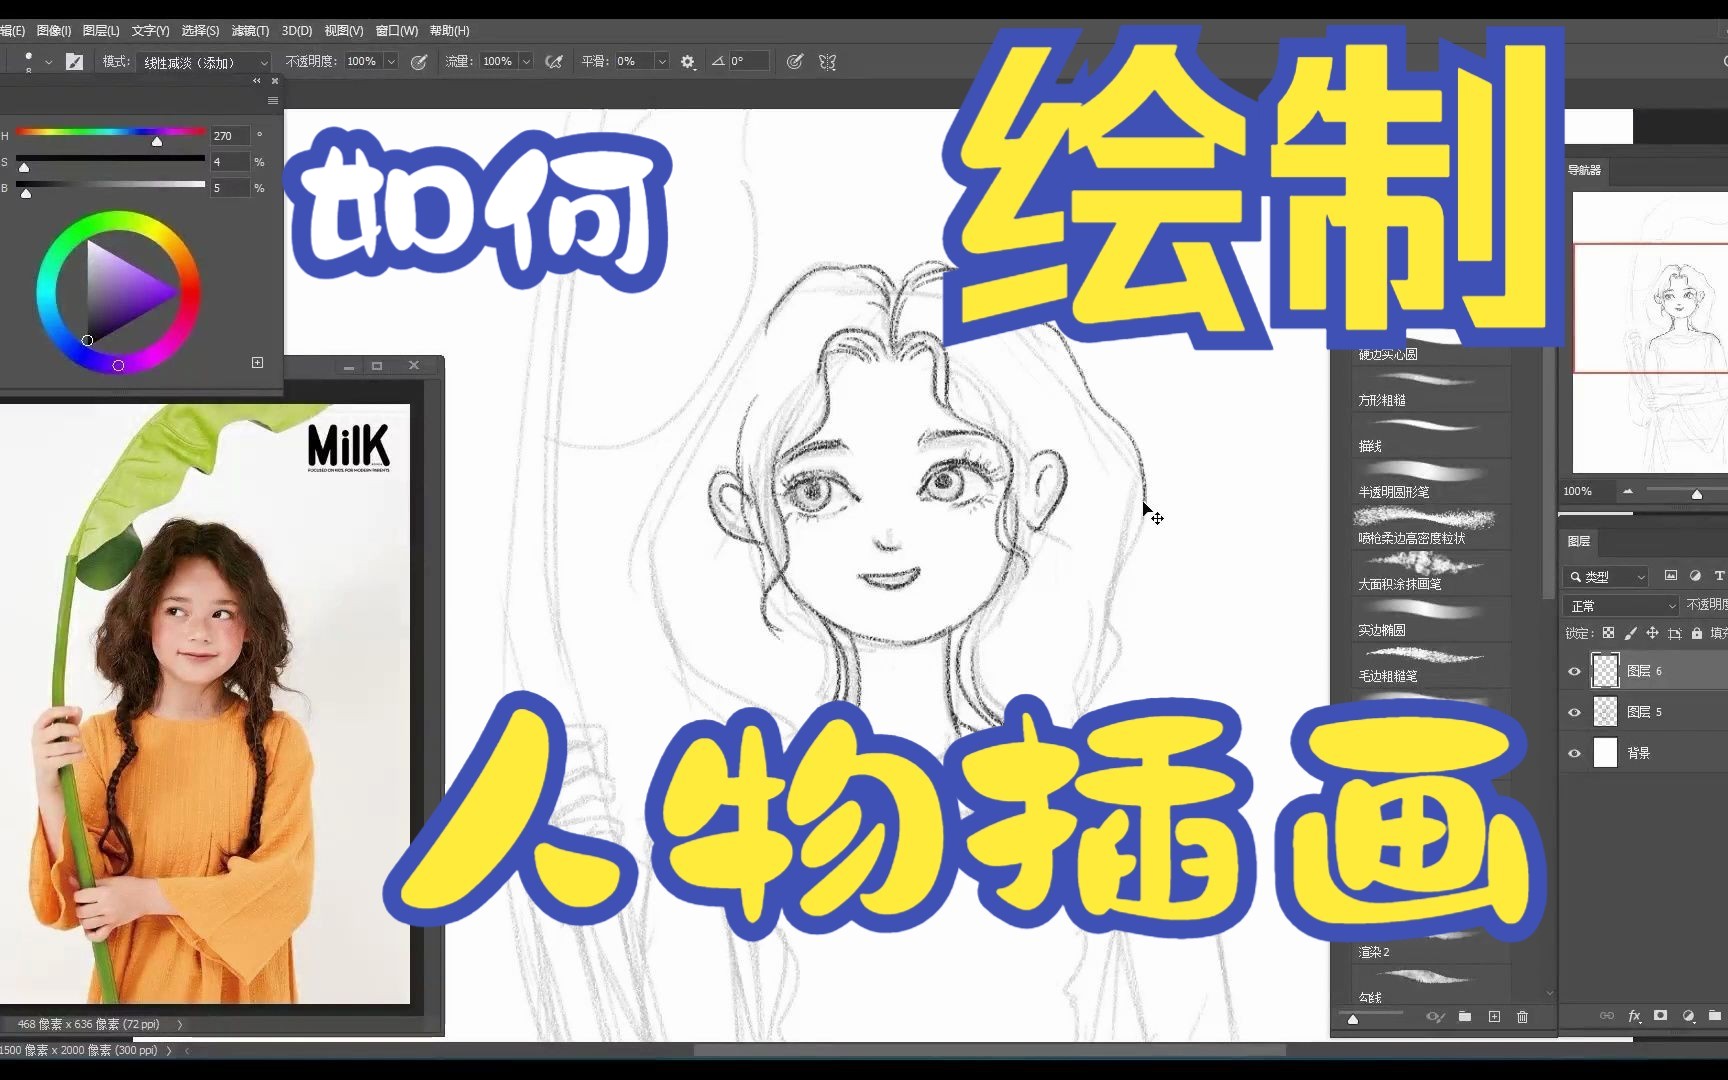Click the lock transparent pixels icon
This screenshot has height=1080, width=1728.
click(x=1609, y=633)
